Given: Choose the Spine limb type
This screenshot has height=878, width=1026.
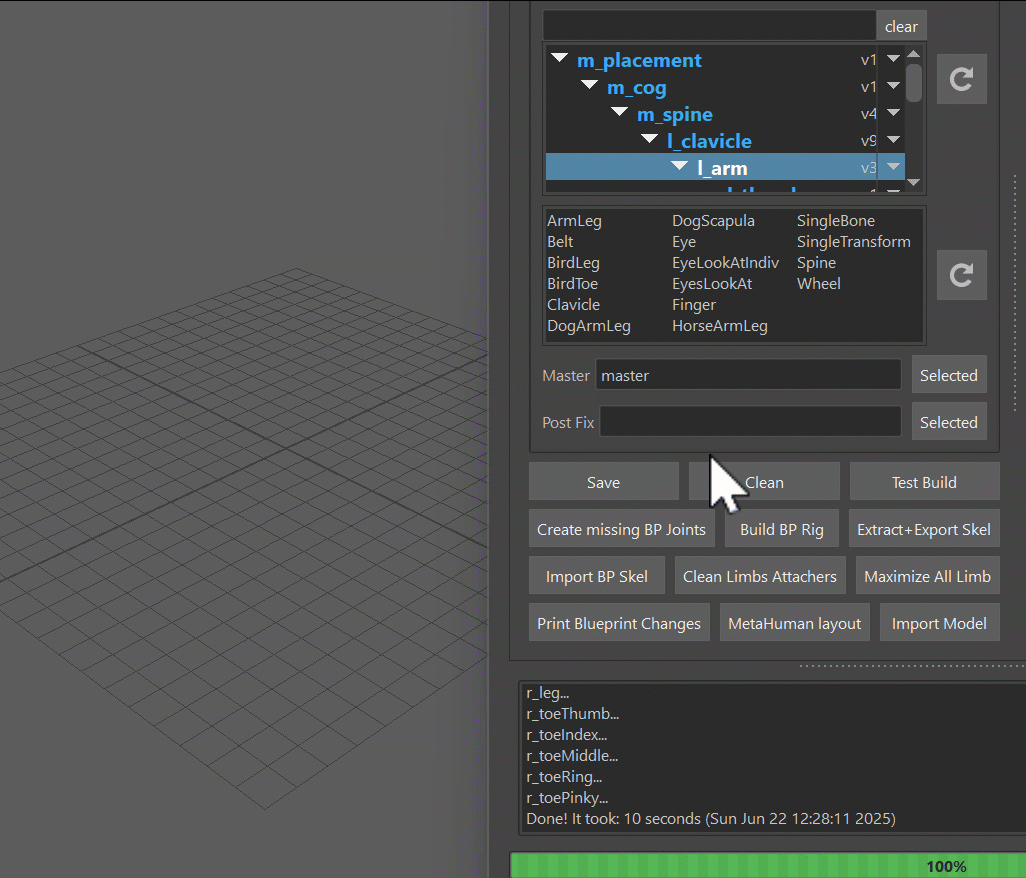Looking at the screenshot, I should tap(816, 263).
